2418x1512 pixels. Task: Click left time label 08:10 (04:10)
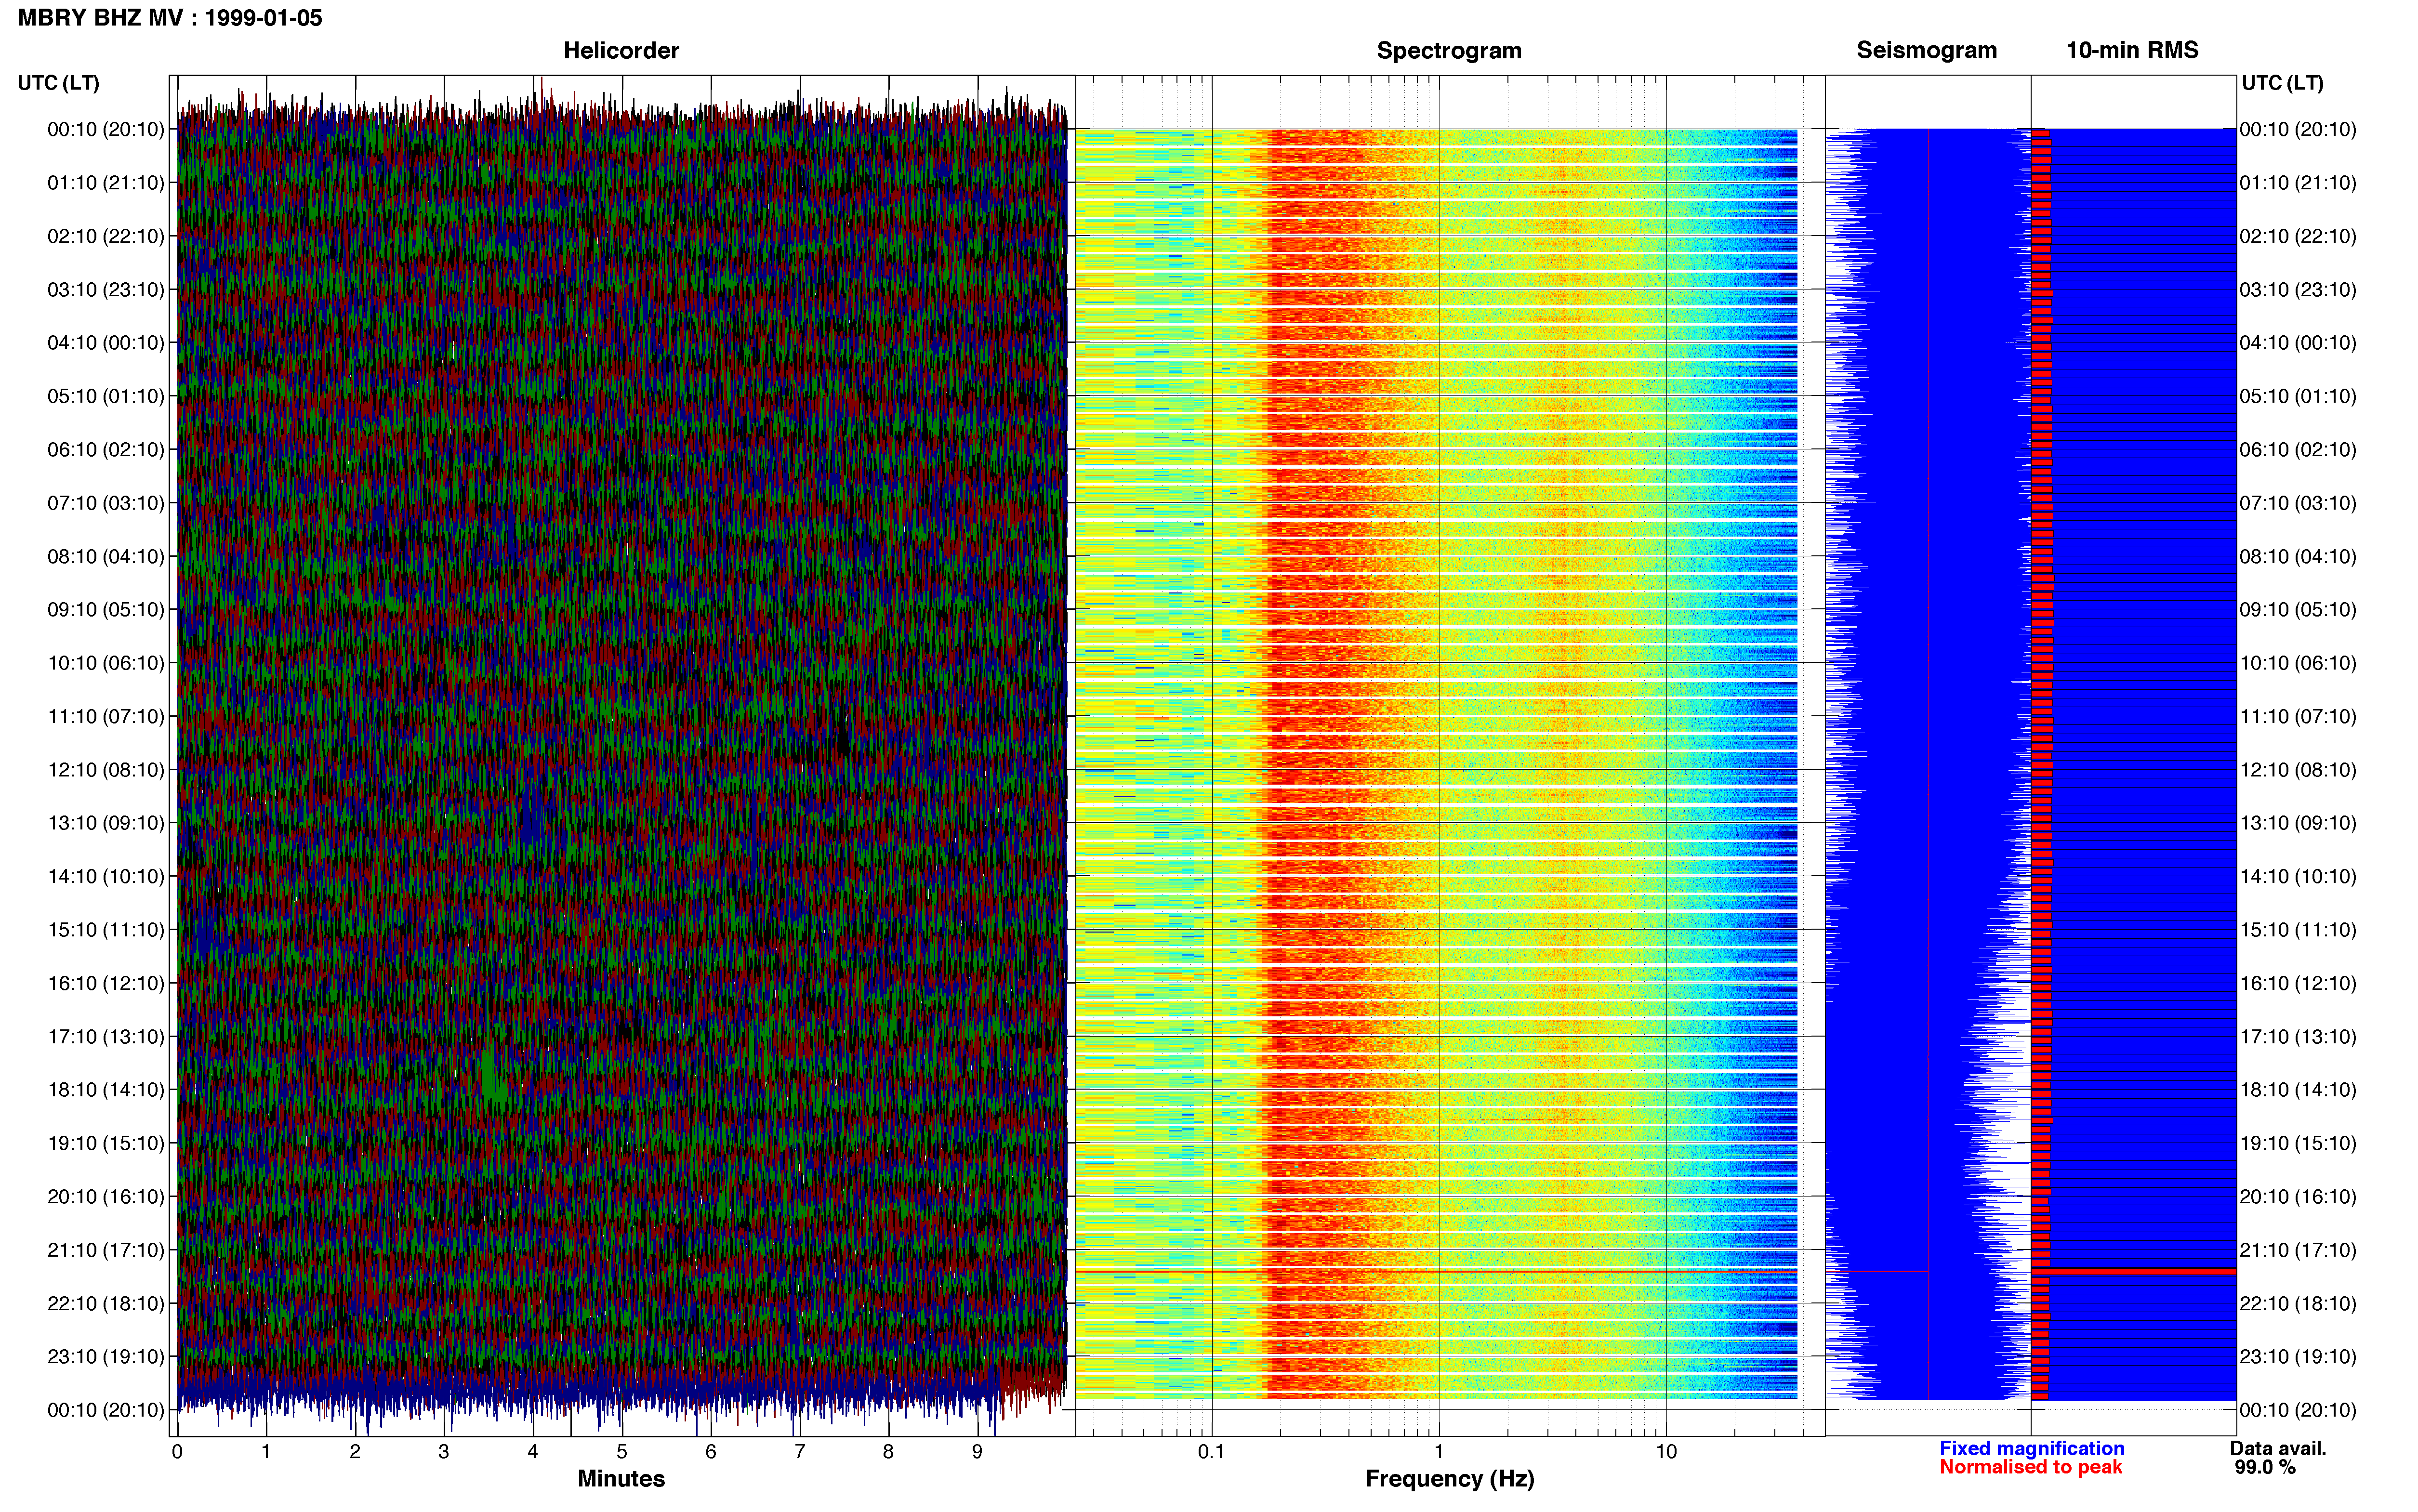[106, 556]
